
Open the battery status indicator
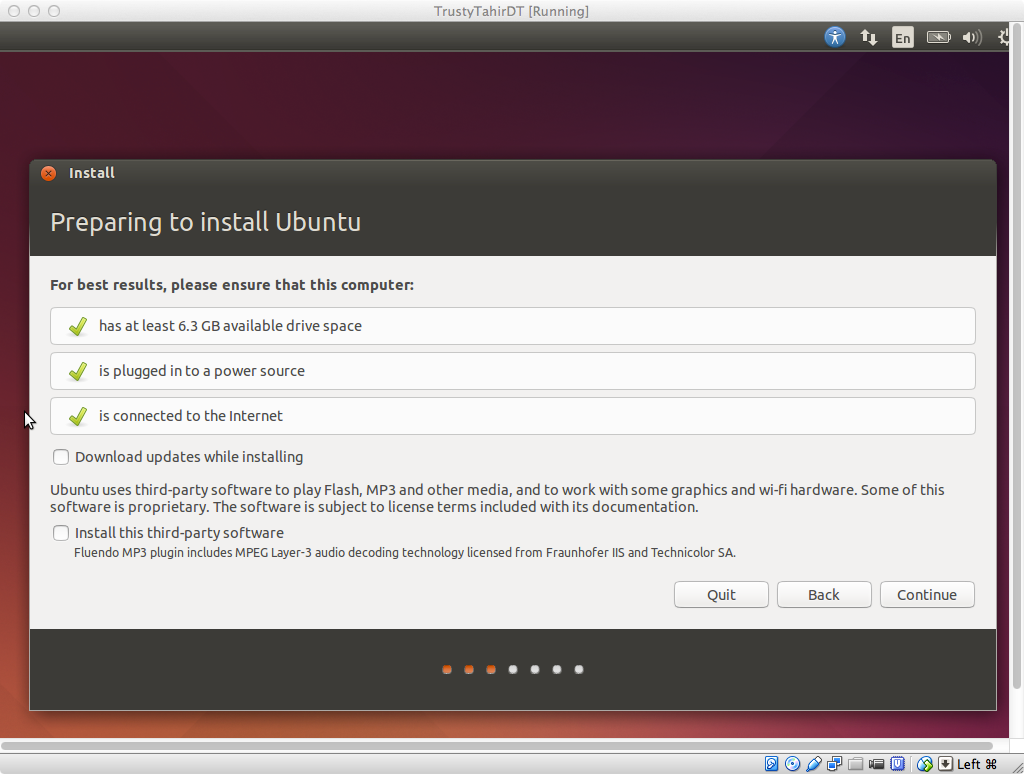point(938,37)
